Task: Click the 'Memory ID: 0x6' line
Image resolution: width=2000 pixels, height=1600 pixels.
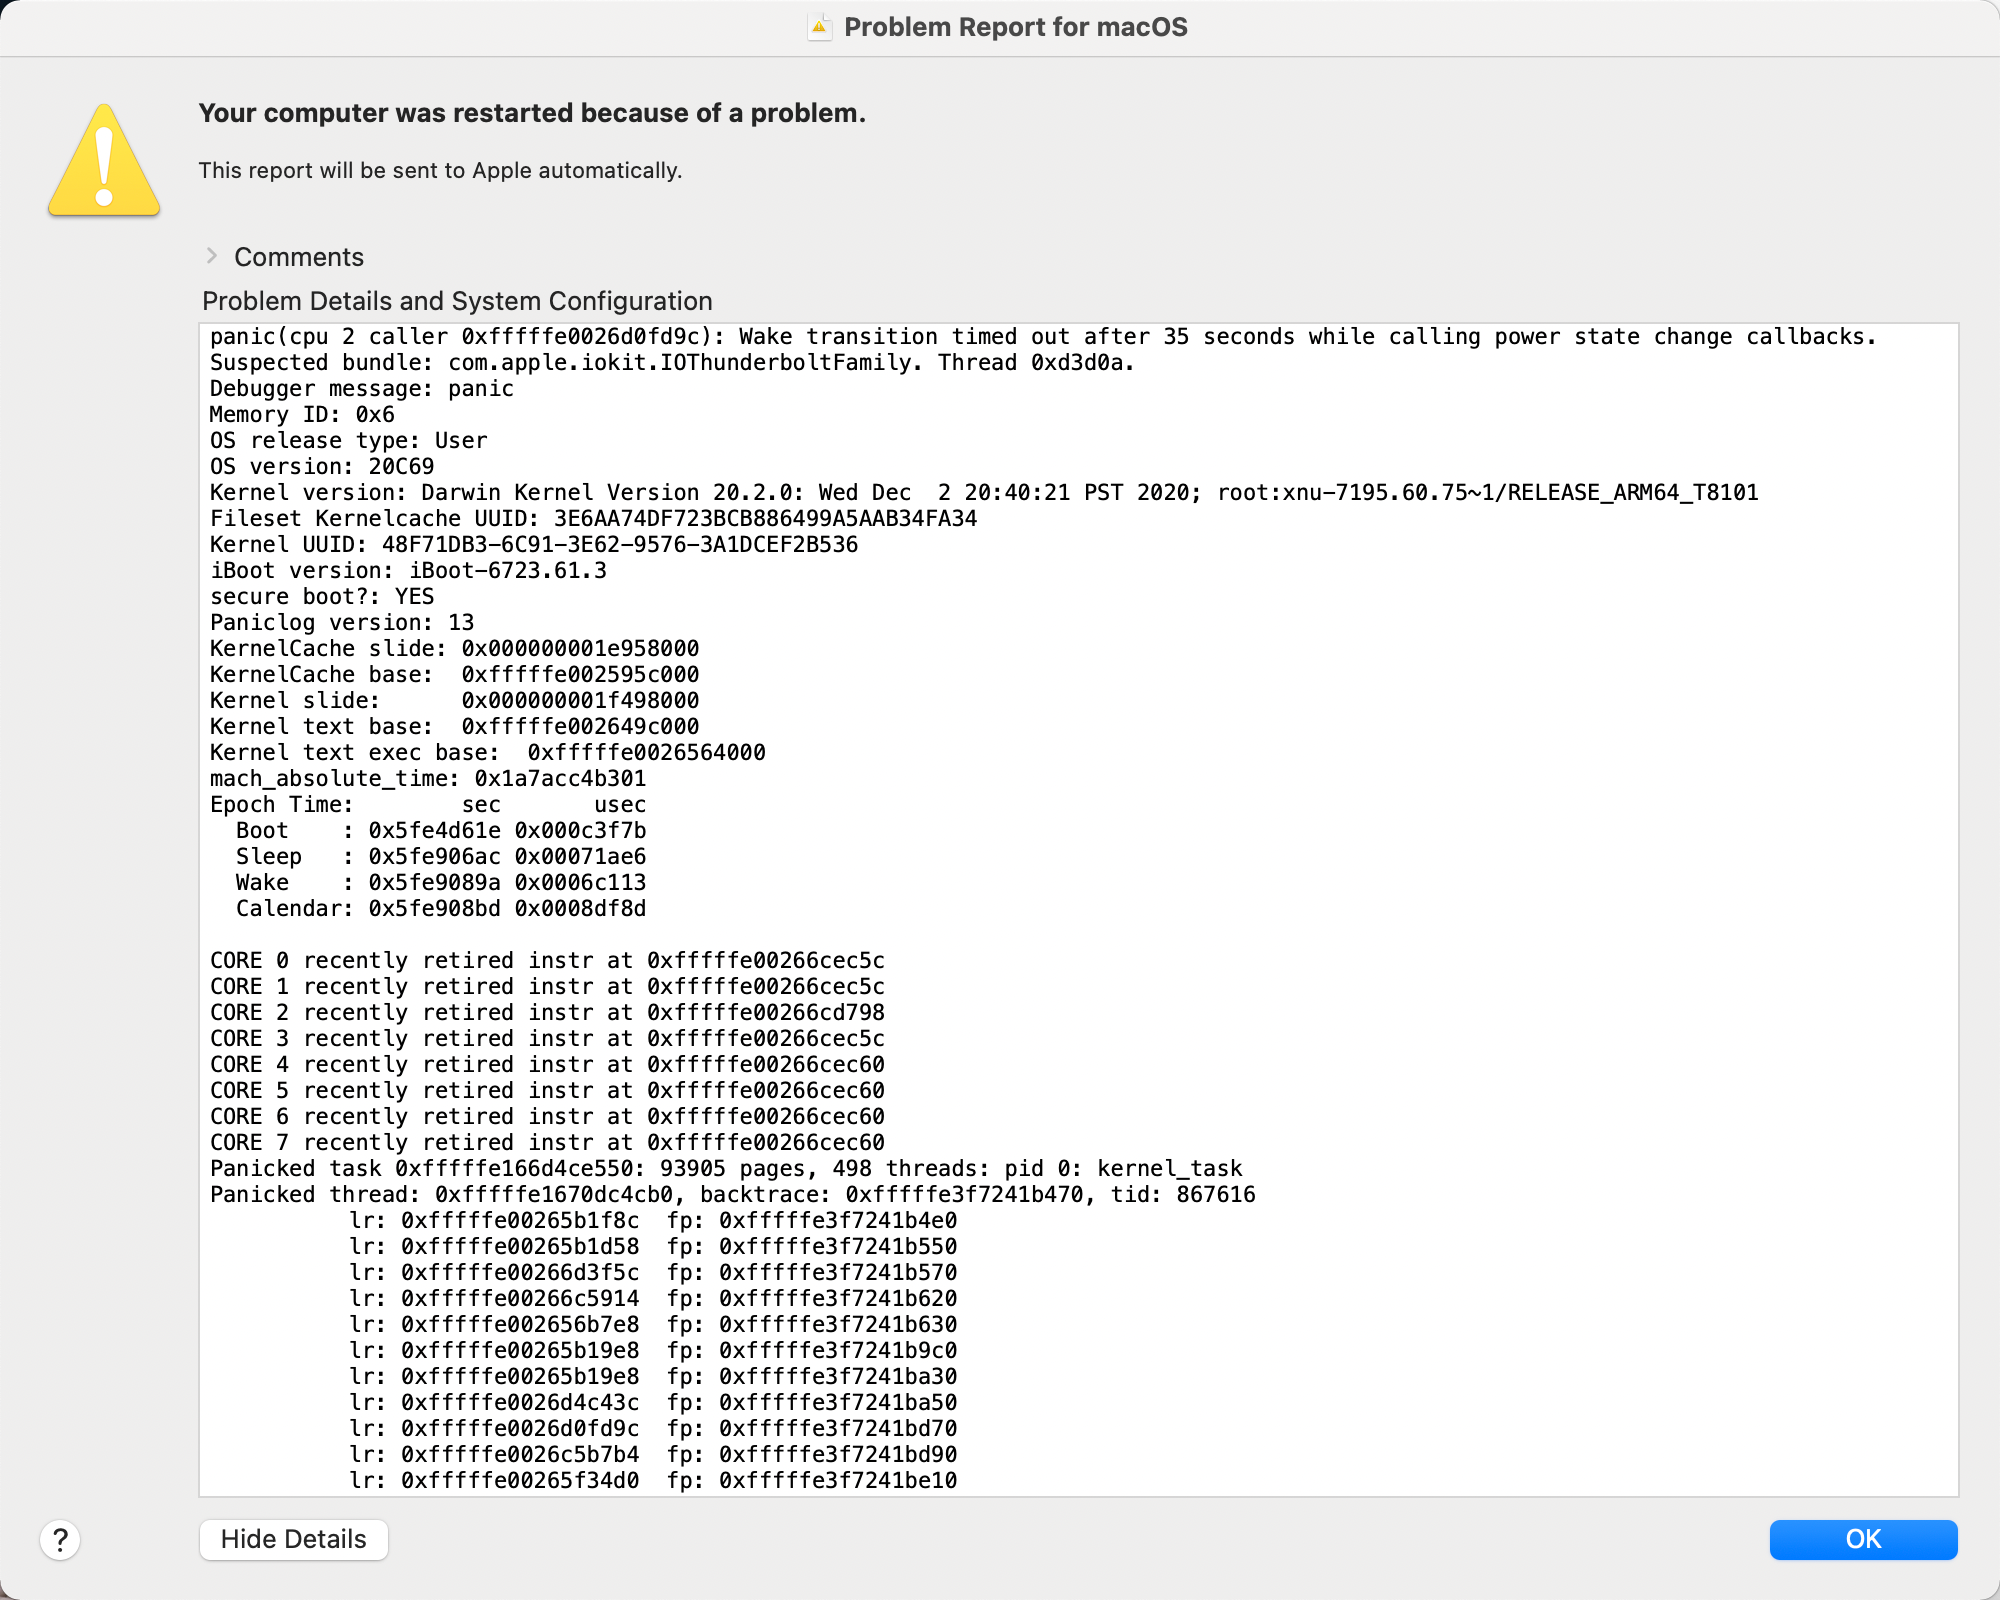Action: pos(302,415)
